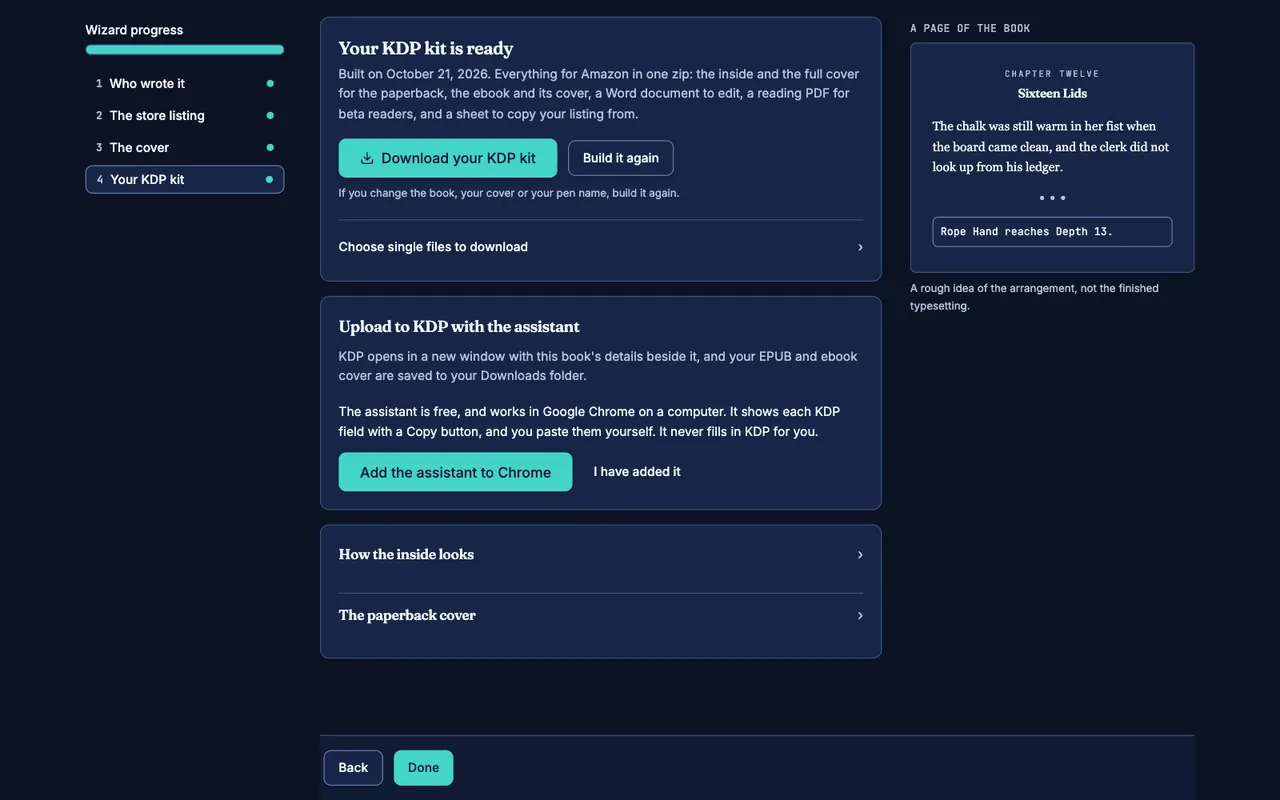Click 'I have added it' link
Screen dimensions: 1280x800
point(637,471)
